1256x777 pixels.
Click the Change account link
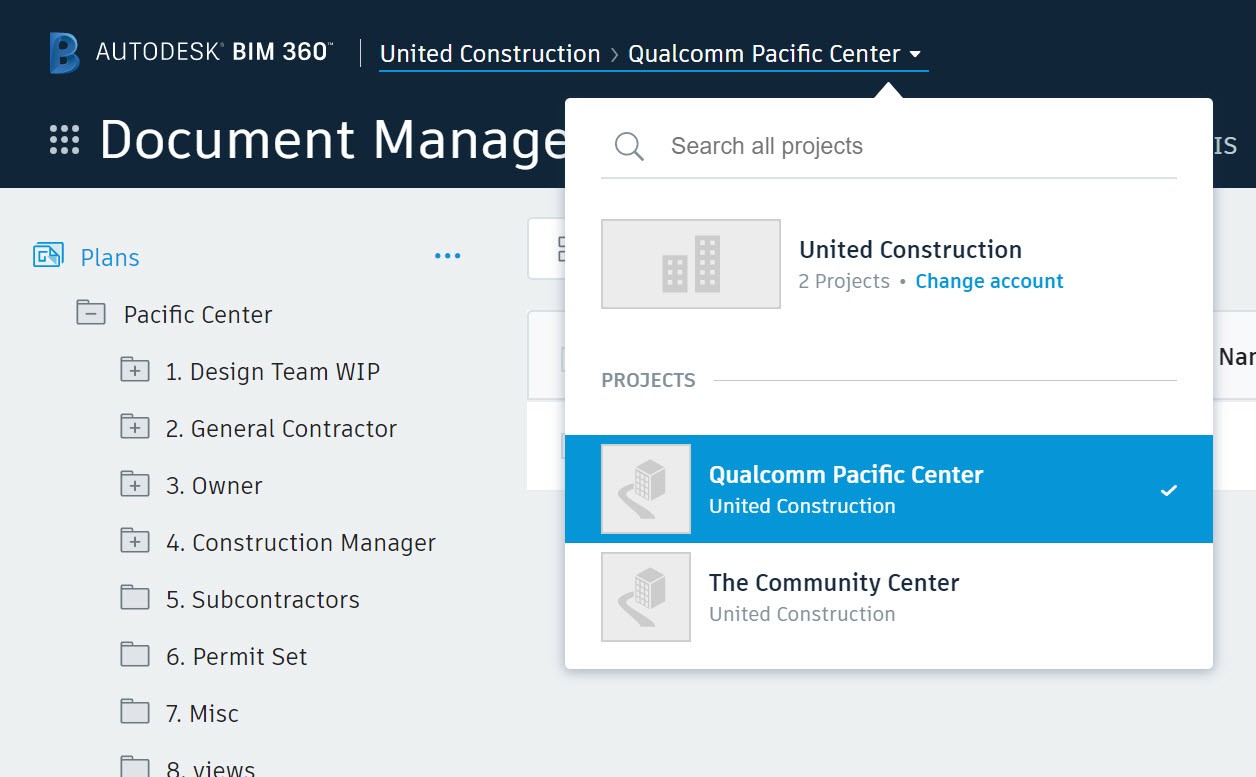tap(989, 281)
